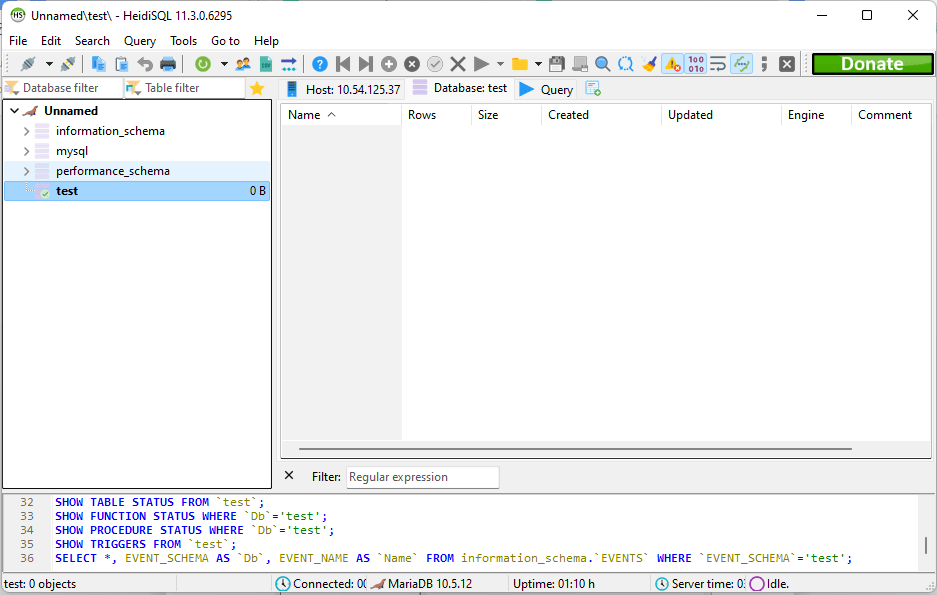This screenshot has width=937, height=595.
Task: Click the Name column header to sort
Action: 304,115
